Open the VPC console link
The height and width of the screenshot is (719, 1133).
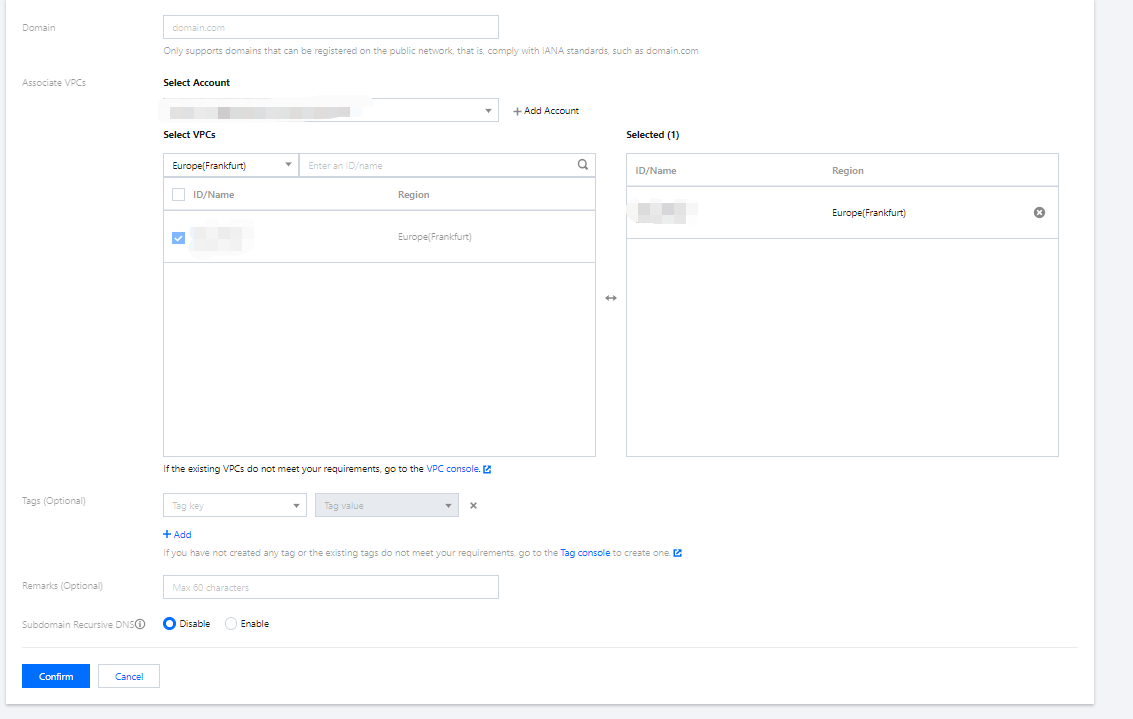click(x=452, y=469)
